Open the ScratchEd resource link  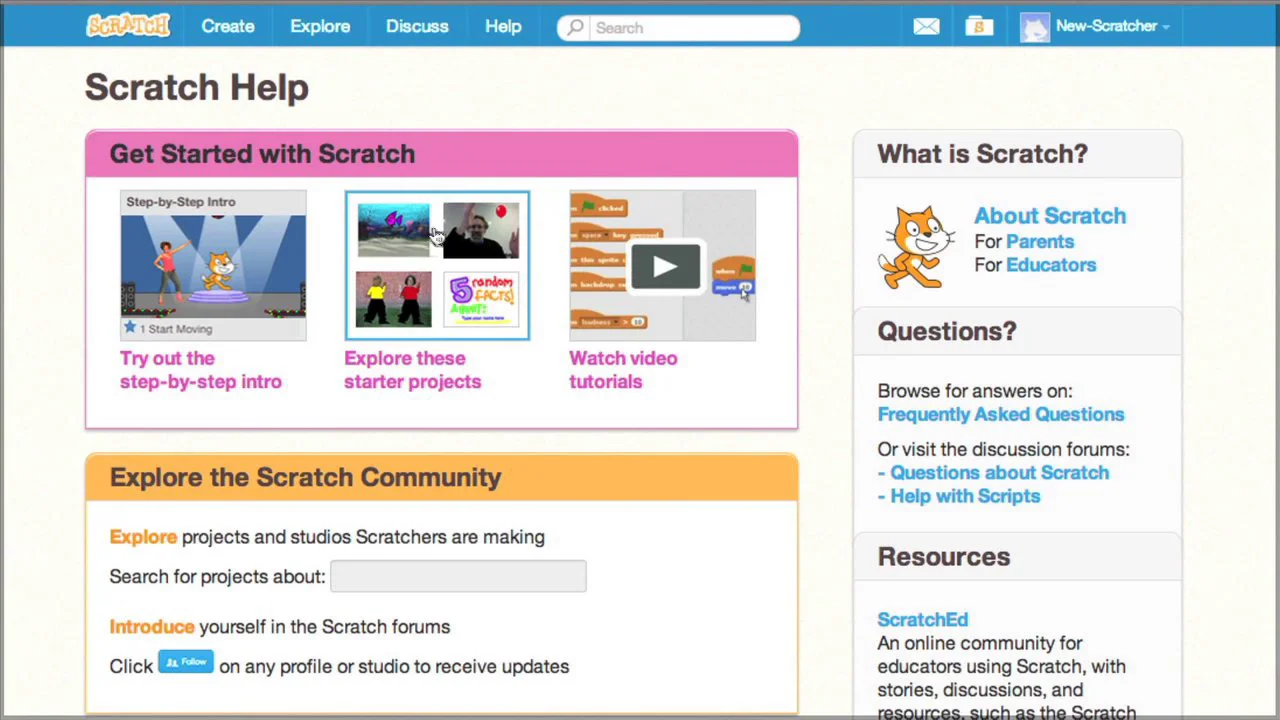pyautogui.click(x=923, y=620)
